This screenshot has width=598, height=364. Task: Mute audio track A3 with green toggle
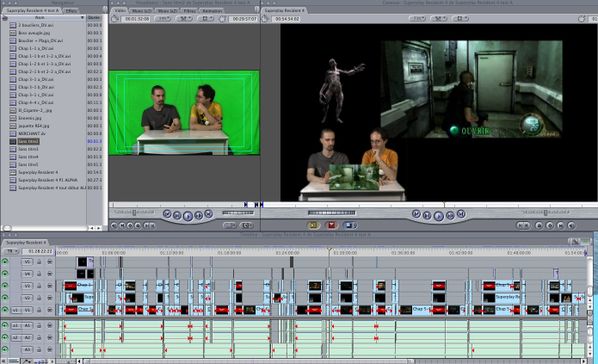click(5, 350)
